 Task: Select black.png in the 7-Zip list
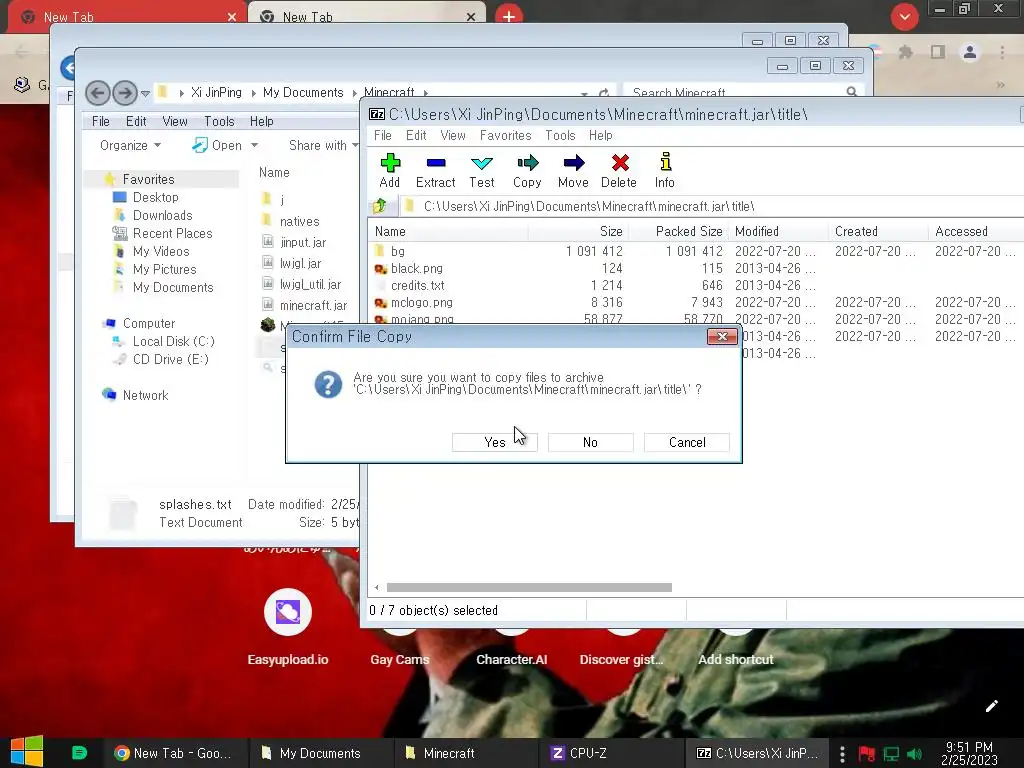[x=417, y=268]
